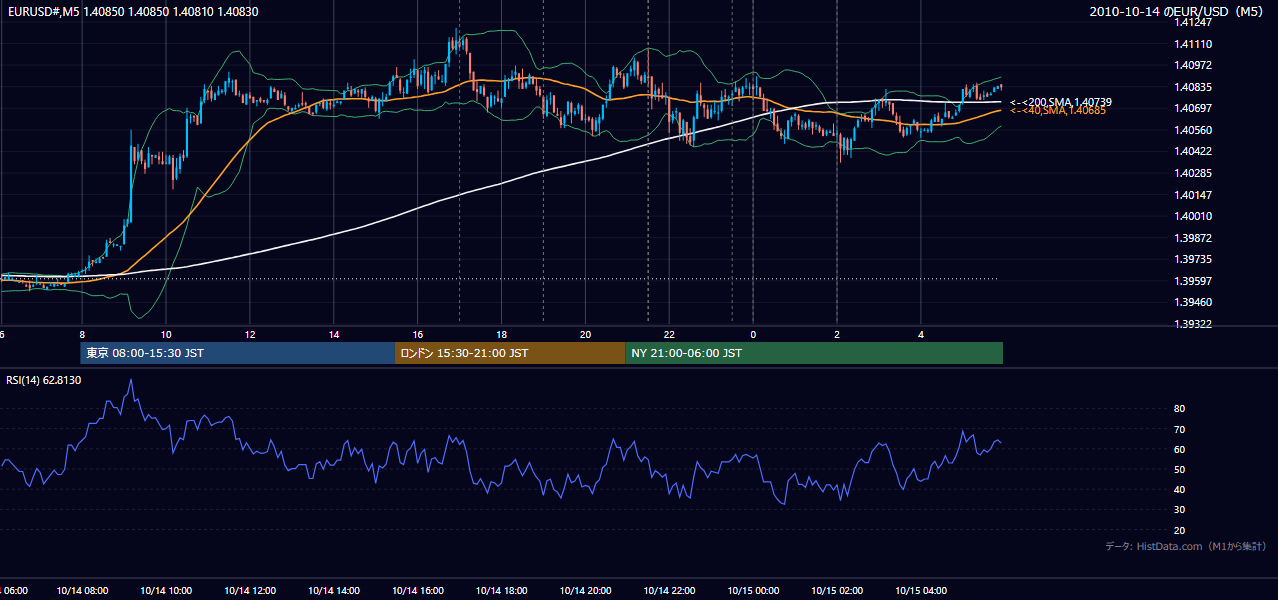Click RSI scale value 60

(1179, 449)
